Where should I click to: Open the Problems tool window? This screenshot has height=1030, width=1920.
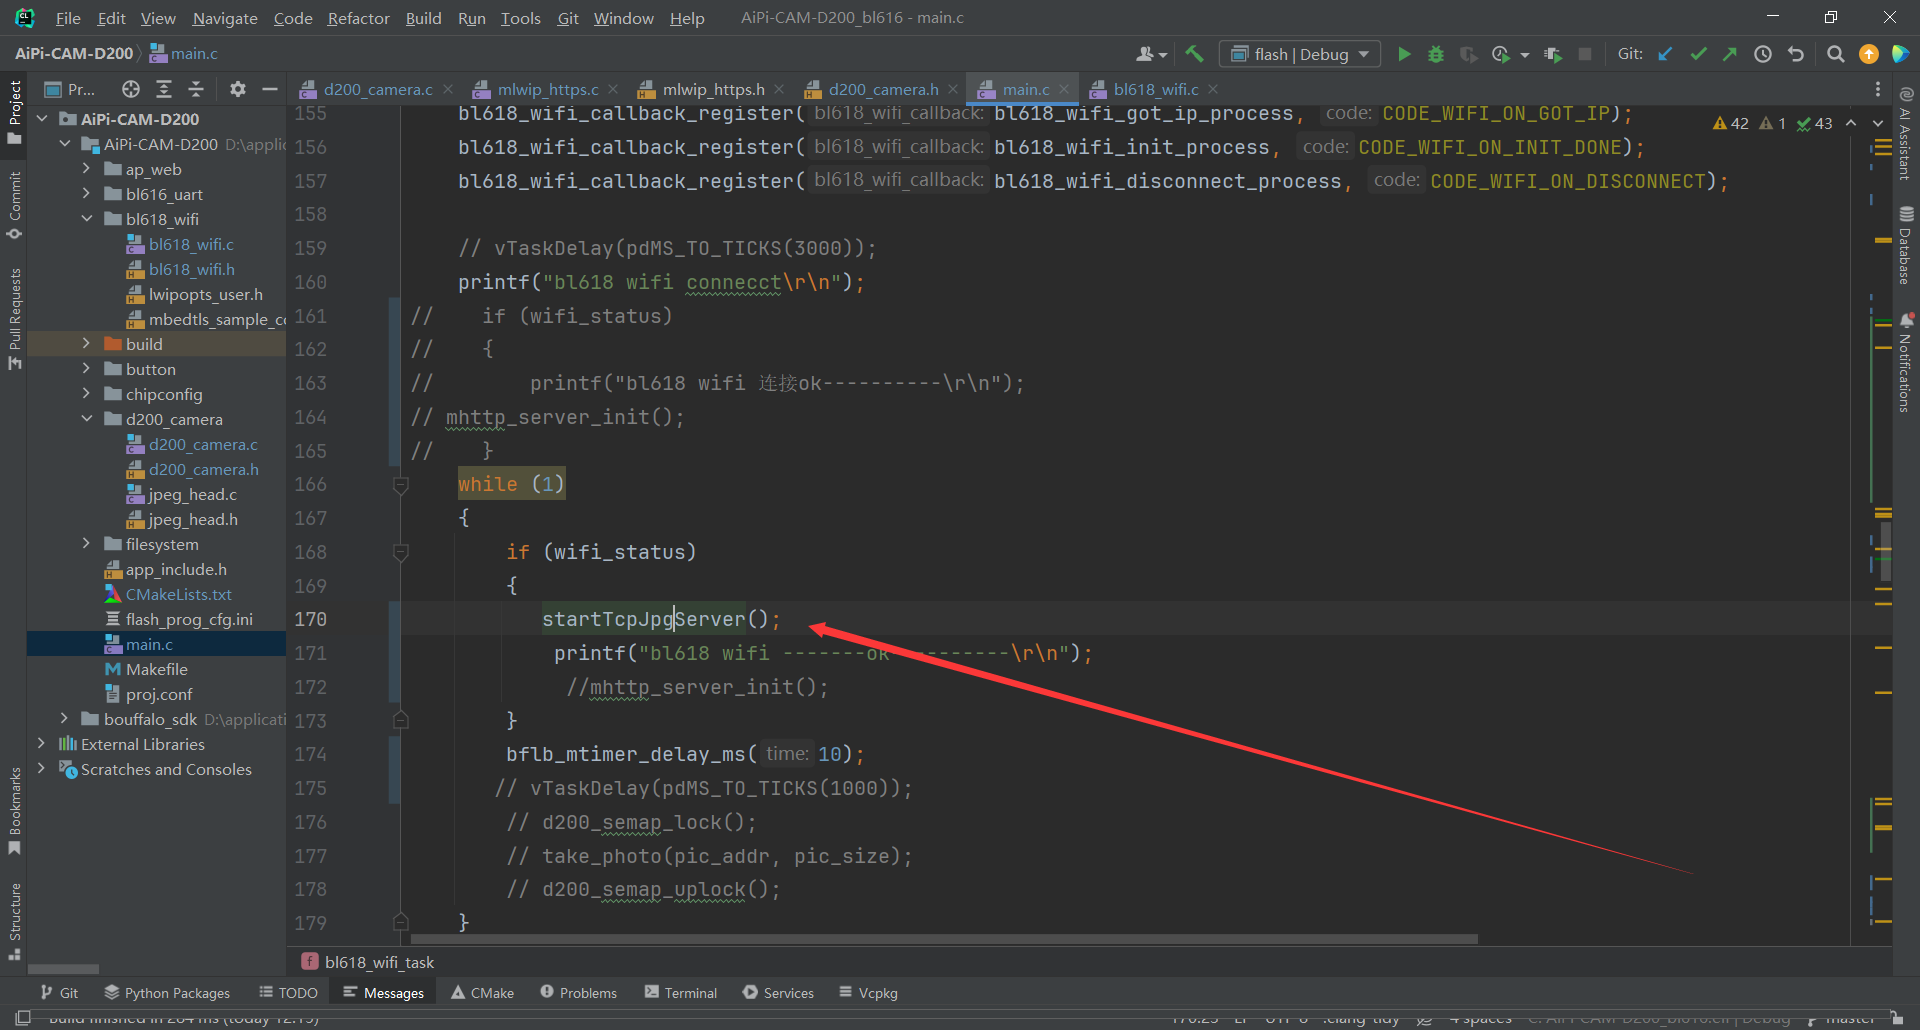(x=578, y=993)
